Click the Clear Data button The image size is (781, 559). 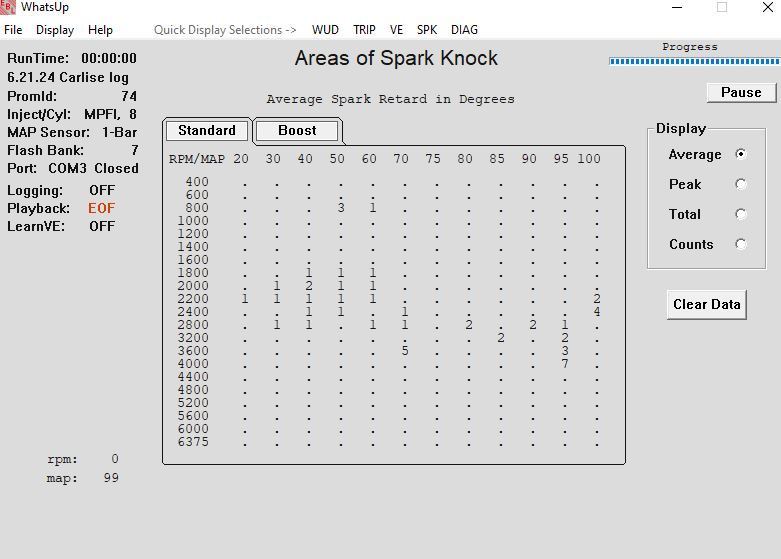(706, 304)
